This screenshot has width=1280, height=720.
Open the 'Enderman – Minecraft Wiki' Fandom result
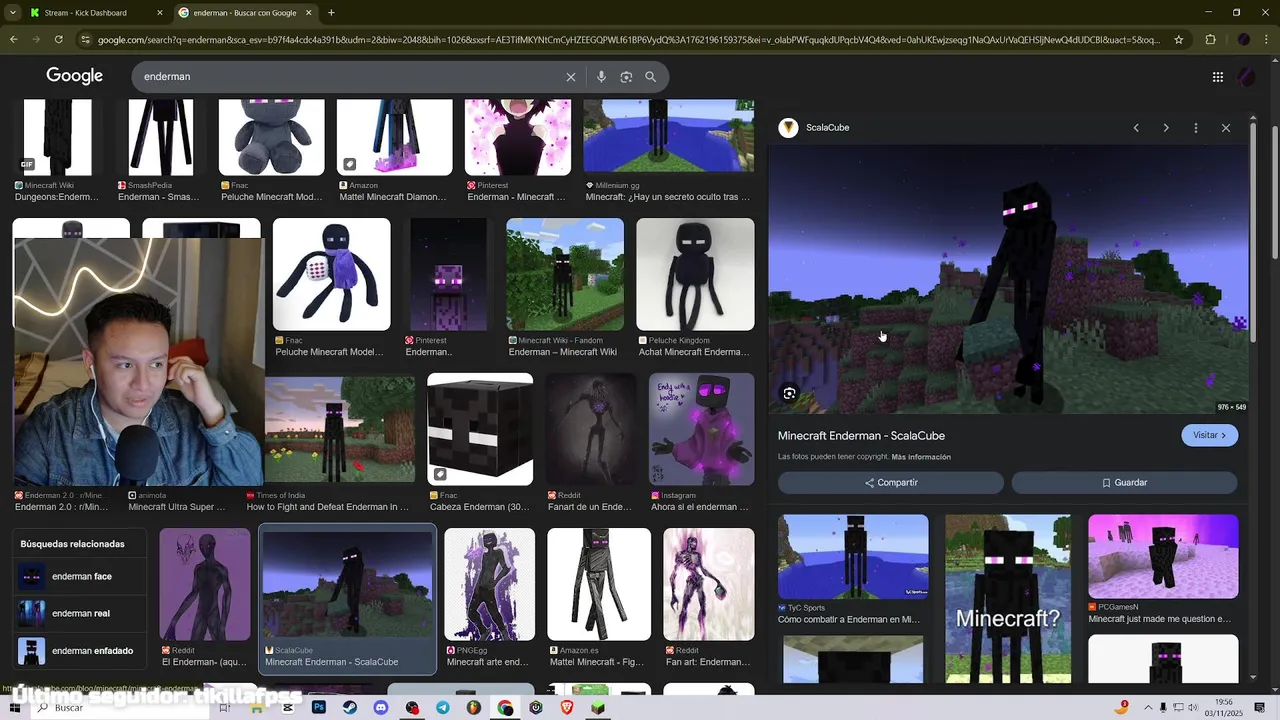[x=565, y=274]
